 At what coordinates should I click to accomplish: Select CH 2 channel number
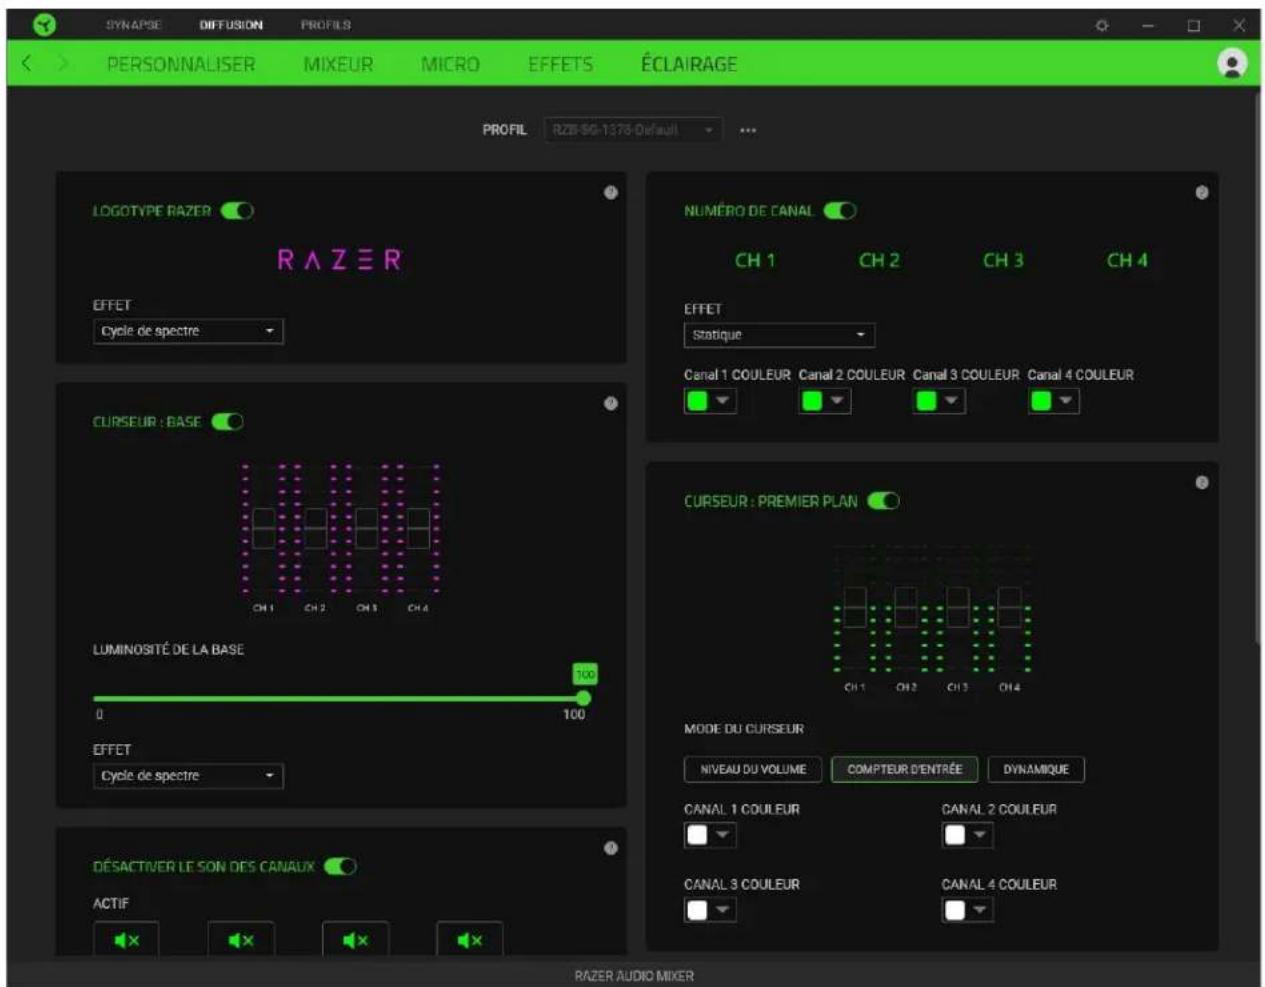point(879,260)
